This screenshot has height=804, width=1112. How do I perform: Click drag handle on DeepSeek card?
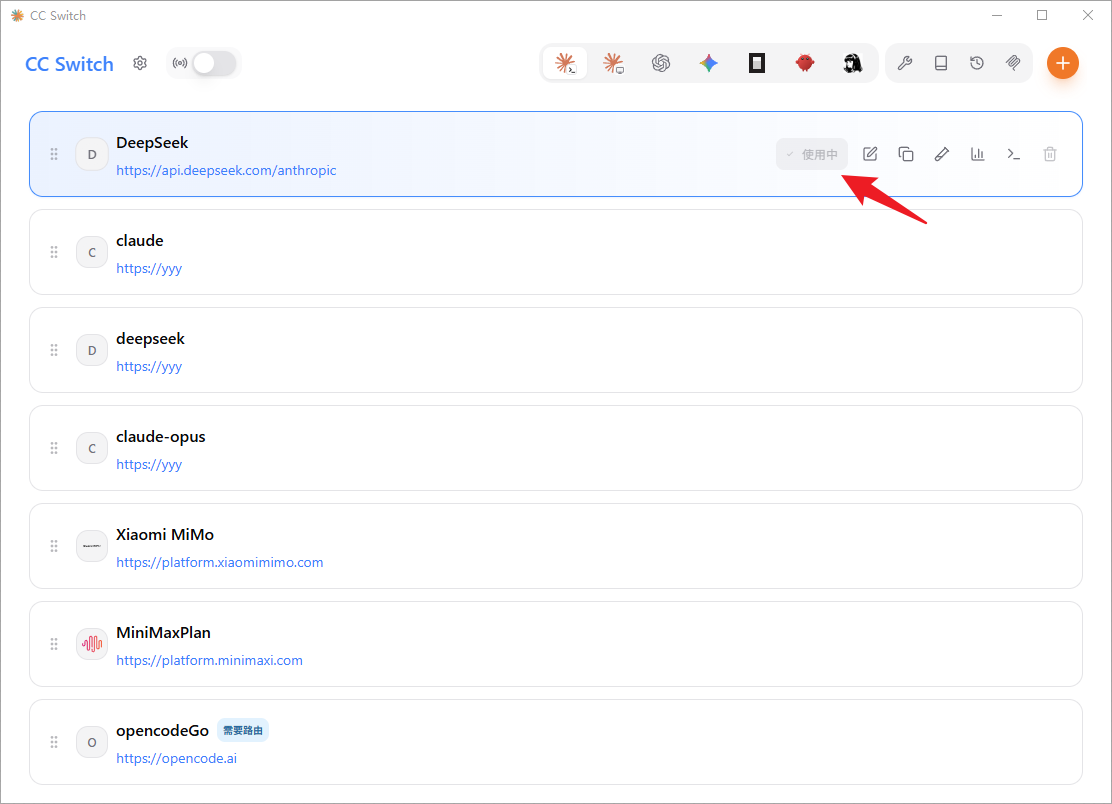pos(54,154)
